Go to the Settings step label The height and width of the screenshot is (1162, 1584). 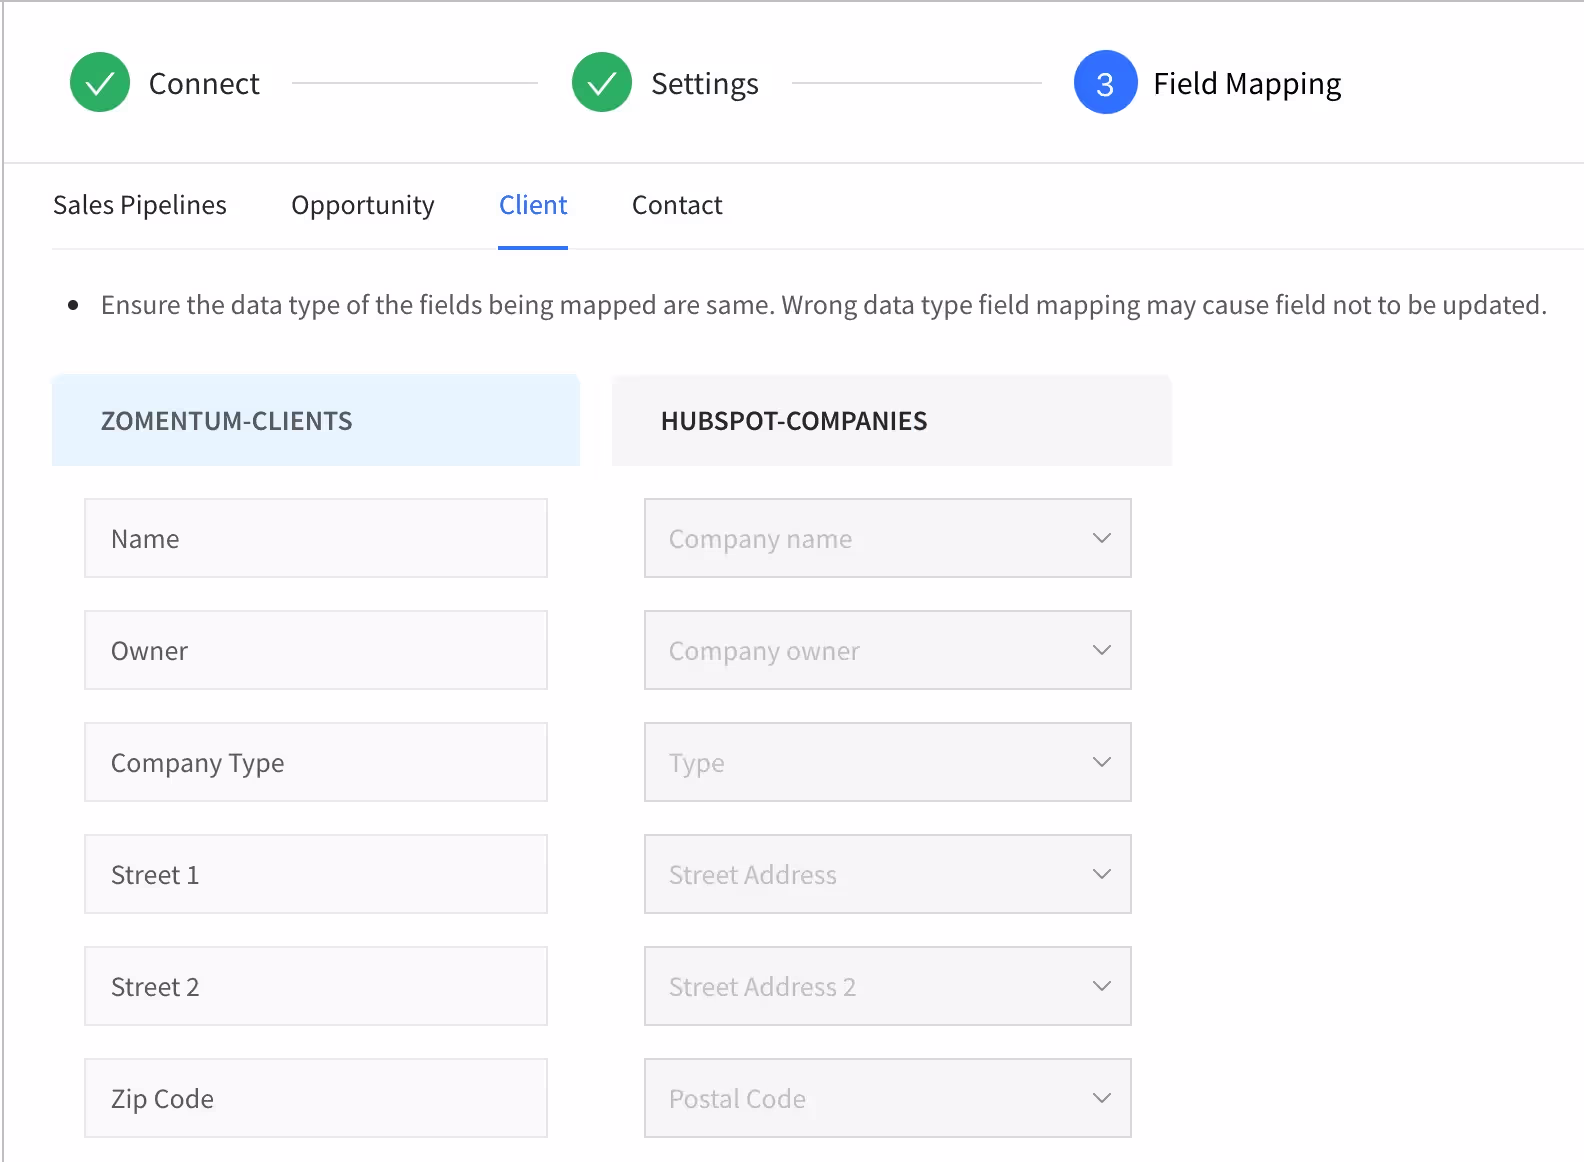705,84
